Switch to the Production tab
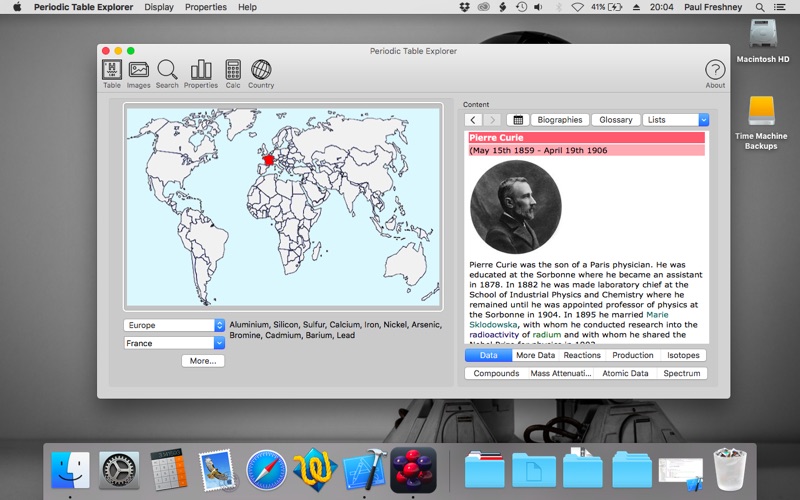The height and width of the screenshot is (500, 800). pos(633,355)
